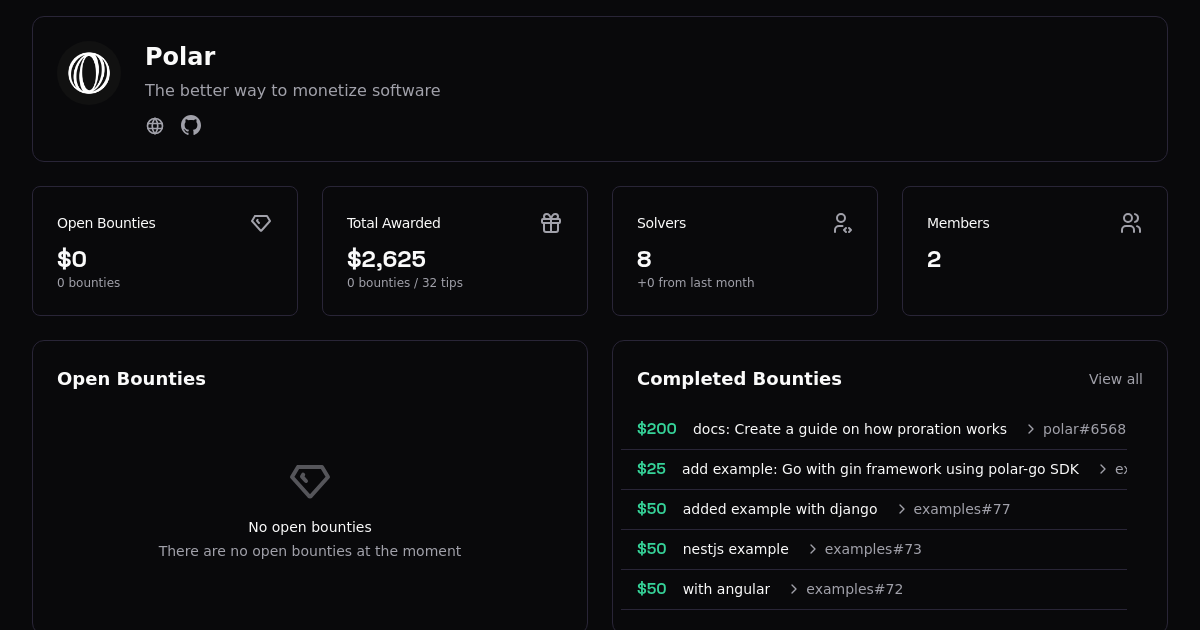
Task: Click the Solvers person-code icon
Action: 841,223
